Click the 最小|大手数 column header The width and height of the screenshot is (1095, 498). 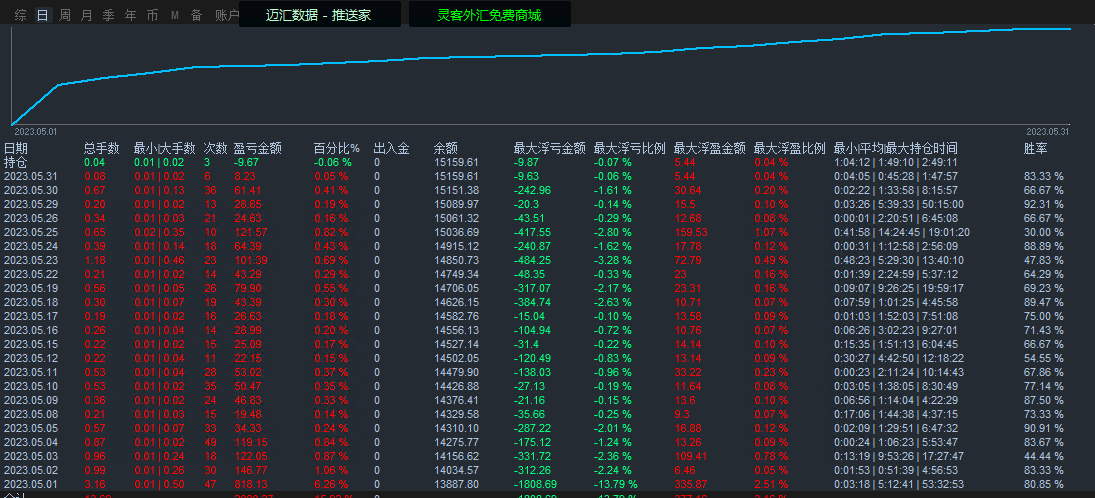[x=165, y=148]
